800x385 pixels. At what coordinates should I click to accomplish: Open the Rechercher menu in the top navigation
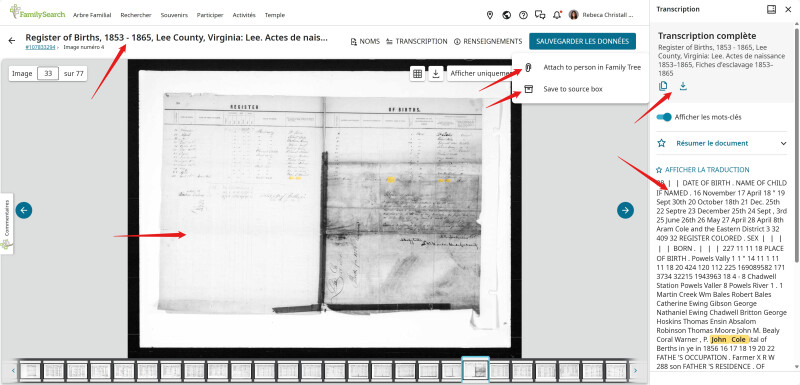(x=136, y=15)
